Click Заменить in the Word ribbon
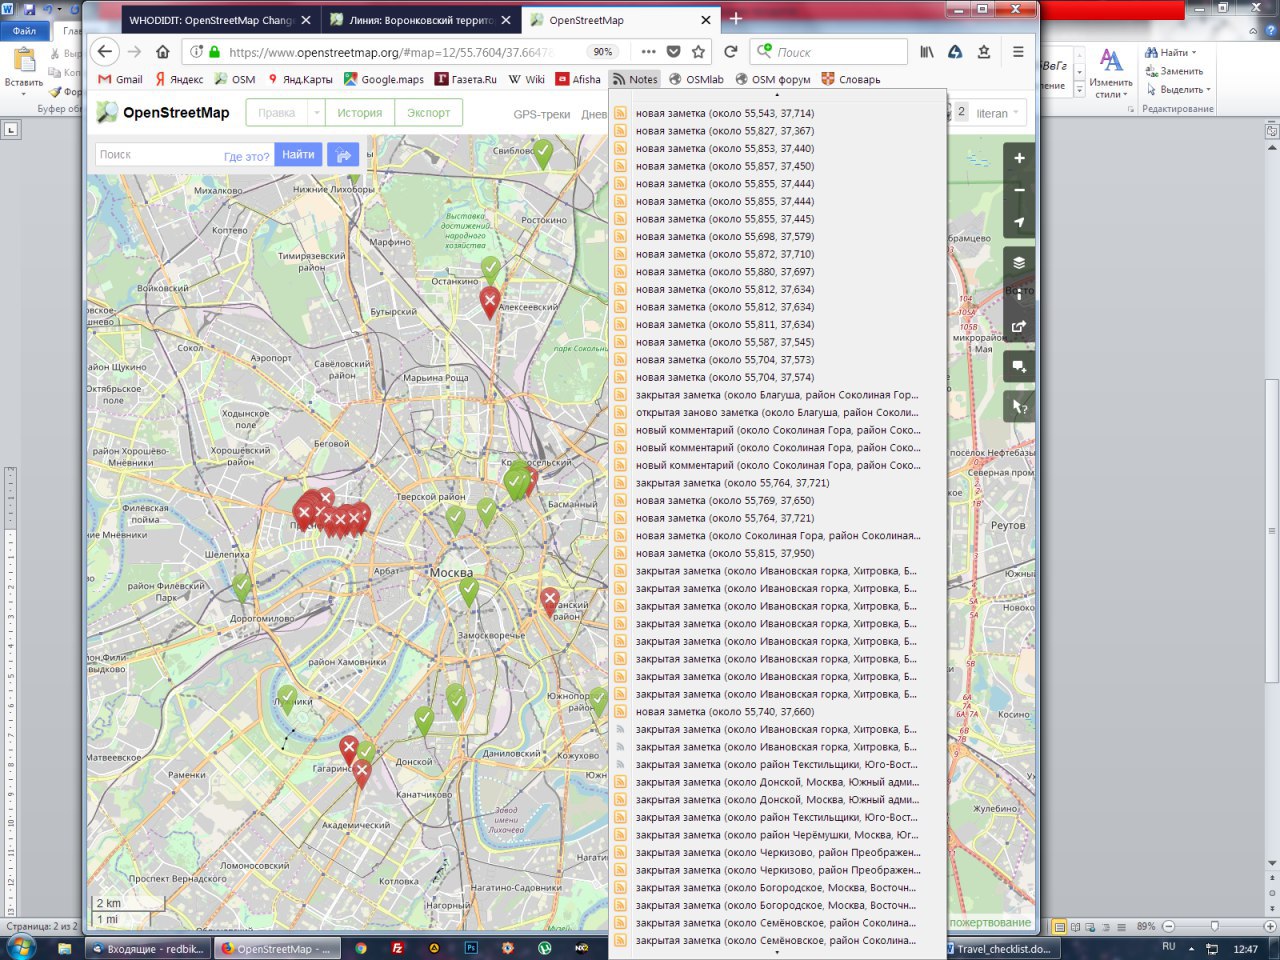The width and height of the screenshot is (1280, 960). (x=1174, y=71)
